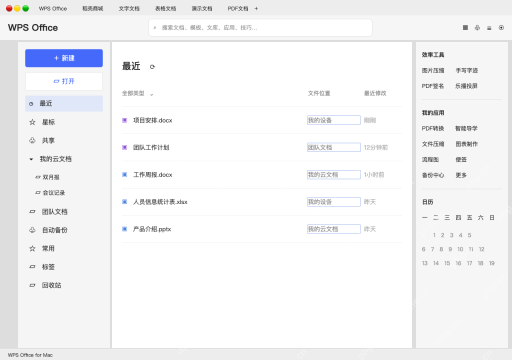Open the PDF签名 tool

coord(433,86)
